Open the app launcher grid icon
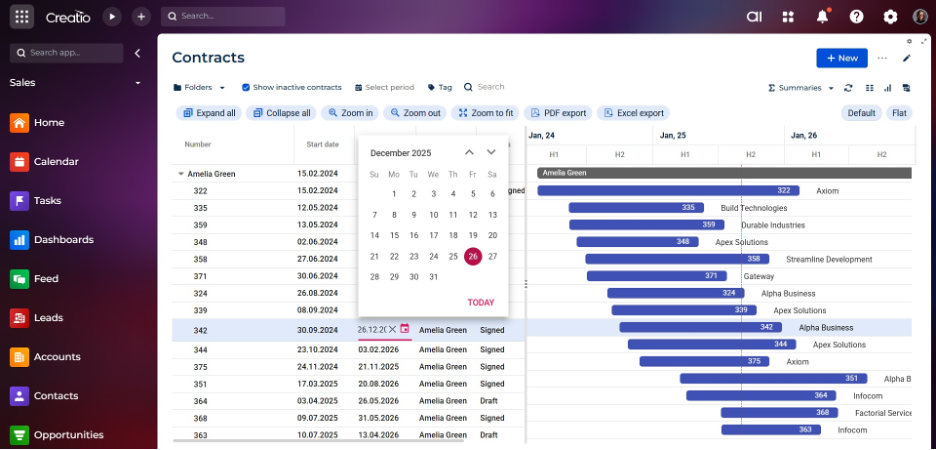Screen dimensions: 936x450 click(23, 16)
